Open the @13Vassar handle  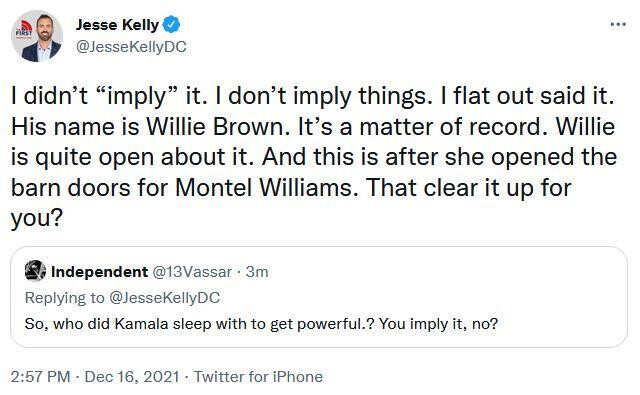coord(192,272)
